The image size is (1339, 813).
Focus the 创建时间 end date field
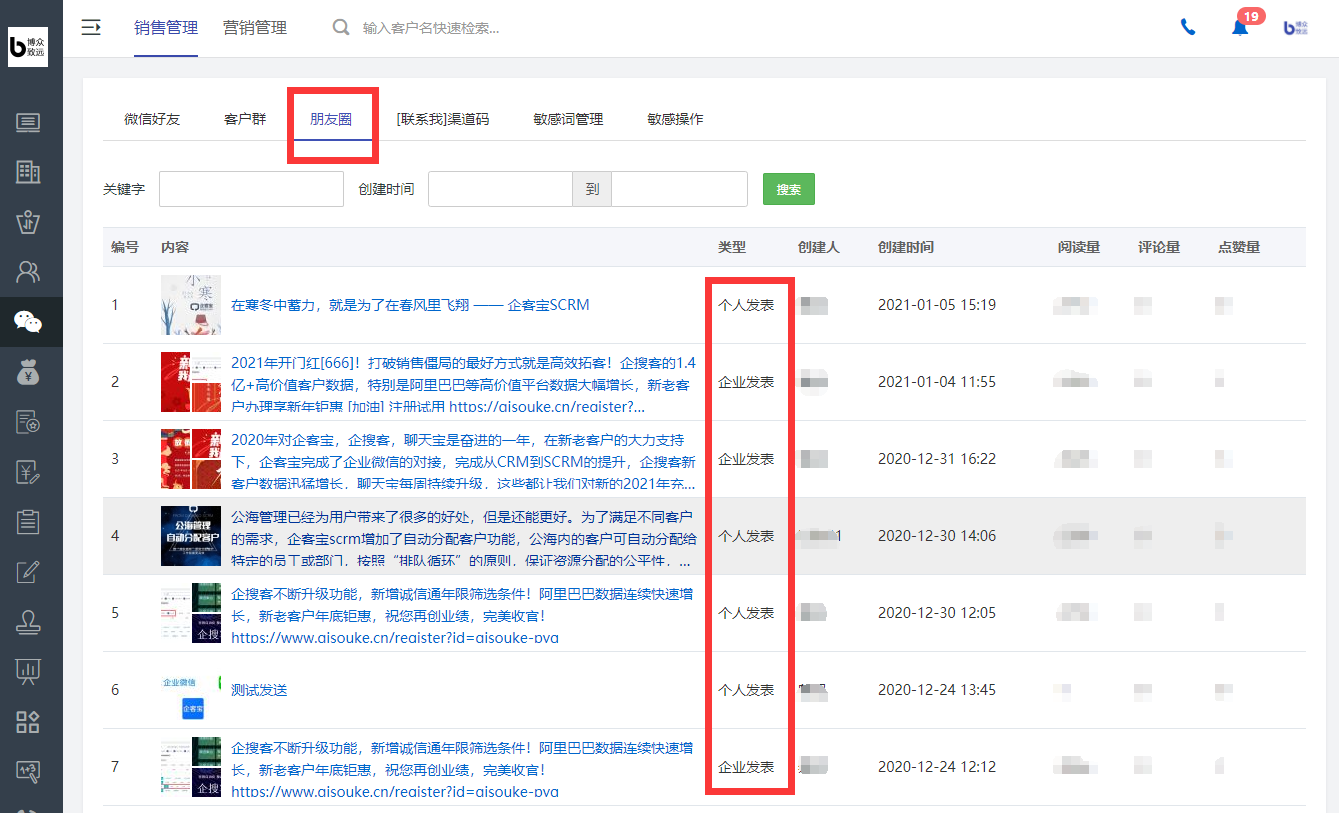[680, 189]
